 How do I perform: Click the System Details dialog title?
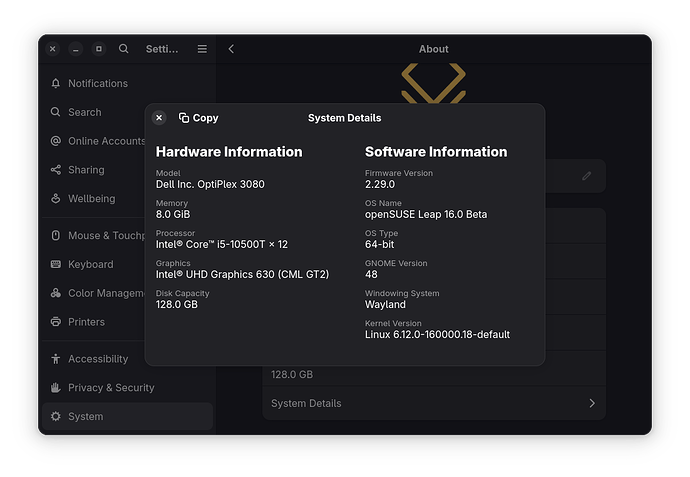point(345,118)
